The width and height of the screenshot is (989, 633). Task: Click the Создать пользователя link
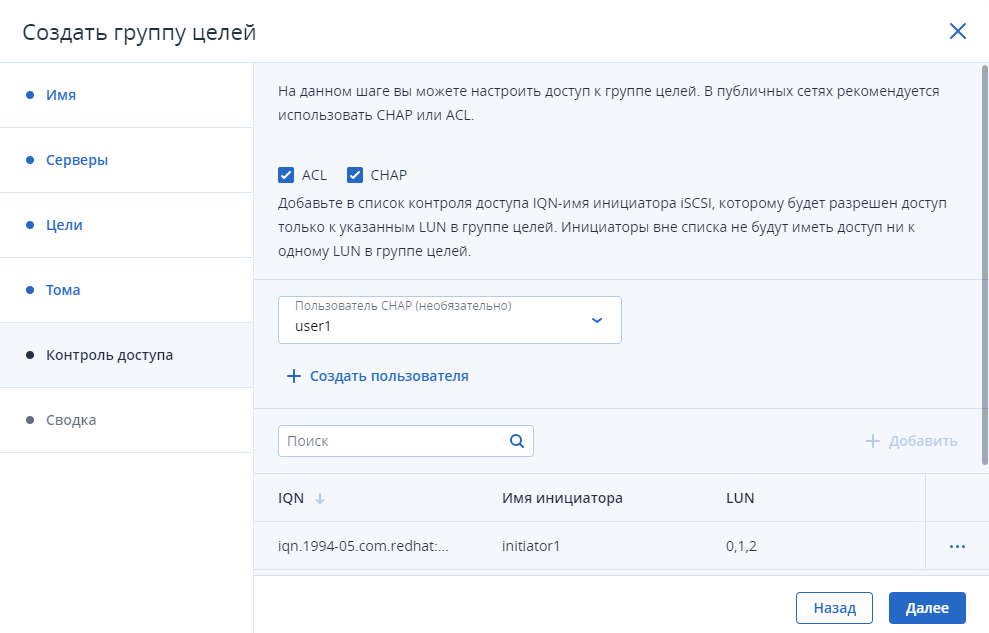[377, 376]
